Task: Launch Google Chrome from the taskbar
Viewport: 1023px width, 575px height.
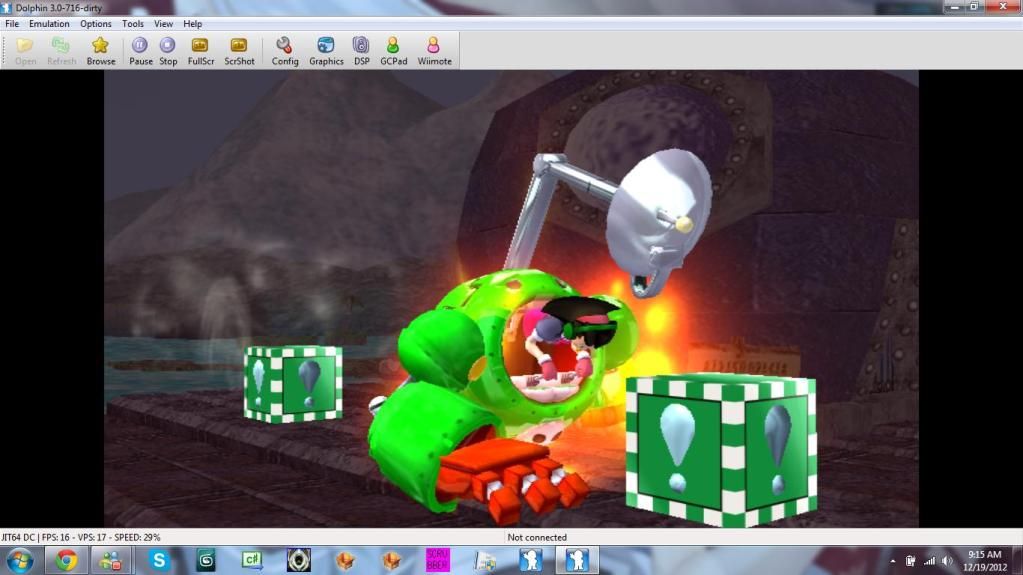Action: pos(66,561)
